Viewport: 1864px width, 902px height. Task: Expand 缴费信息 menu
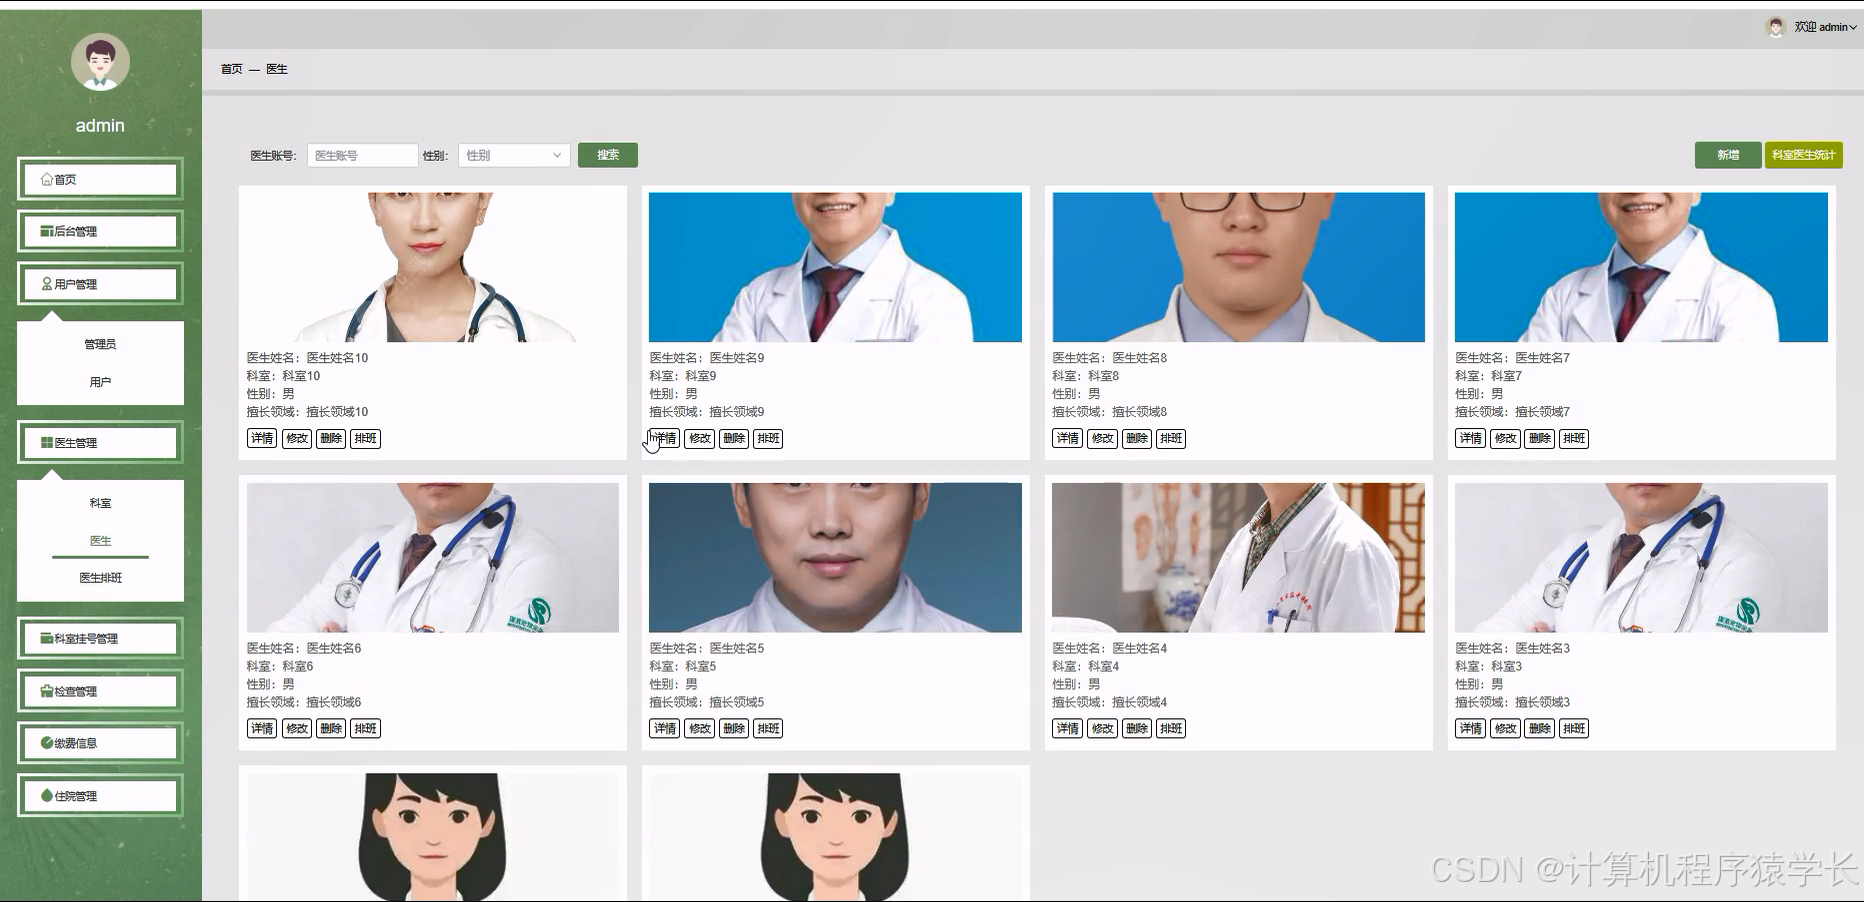(x=100, y=743)
